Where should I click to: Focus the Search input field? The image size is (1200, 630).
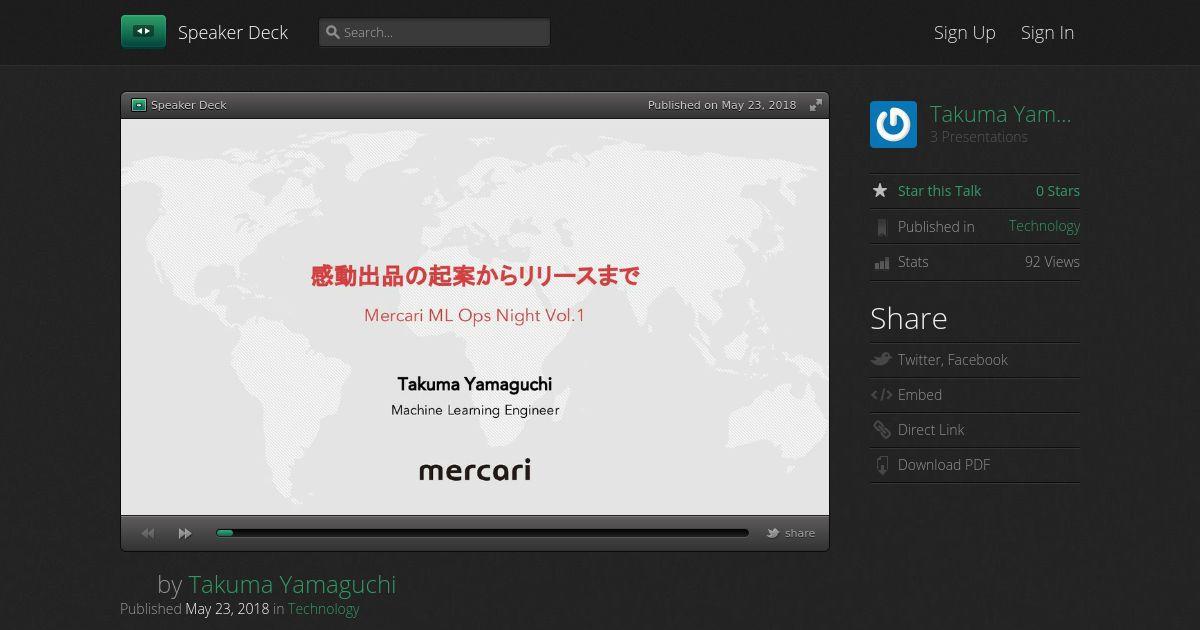point(434,32)
